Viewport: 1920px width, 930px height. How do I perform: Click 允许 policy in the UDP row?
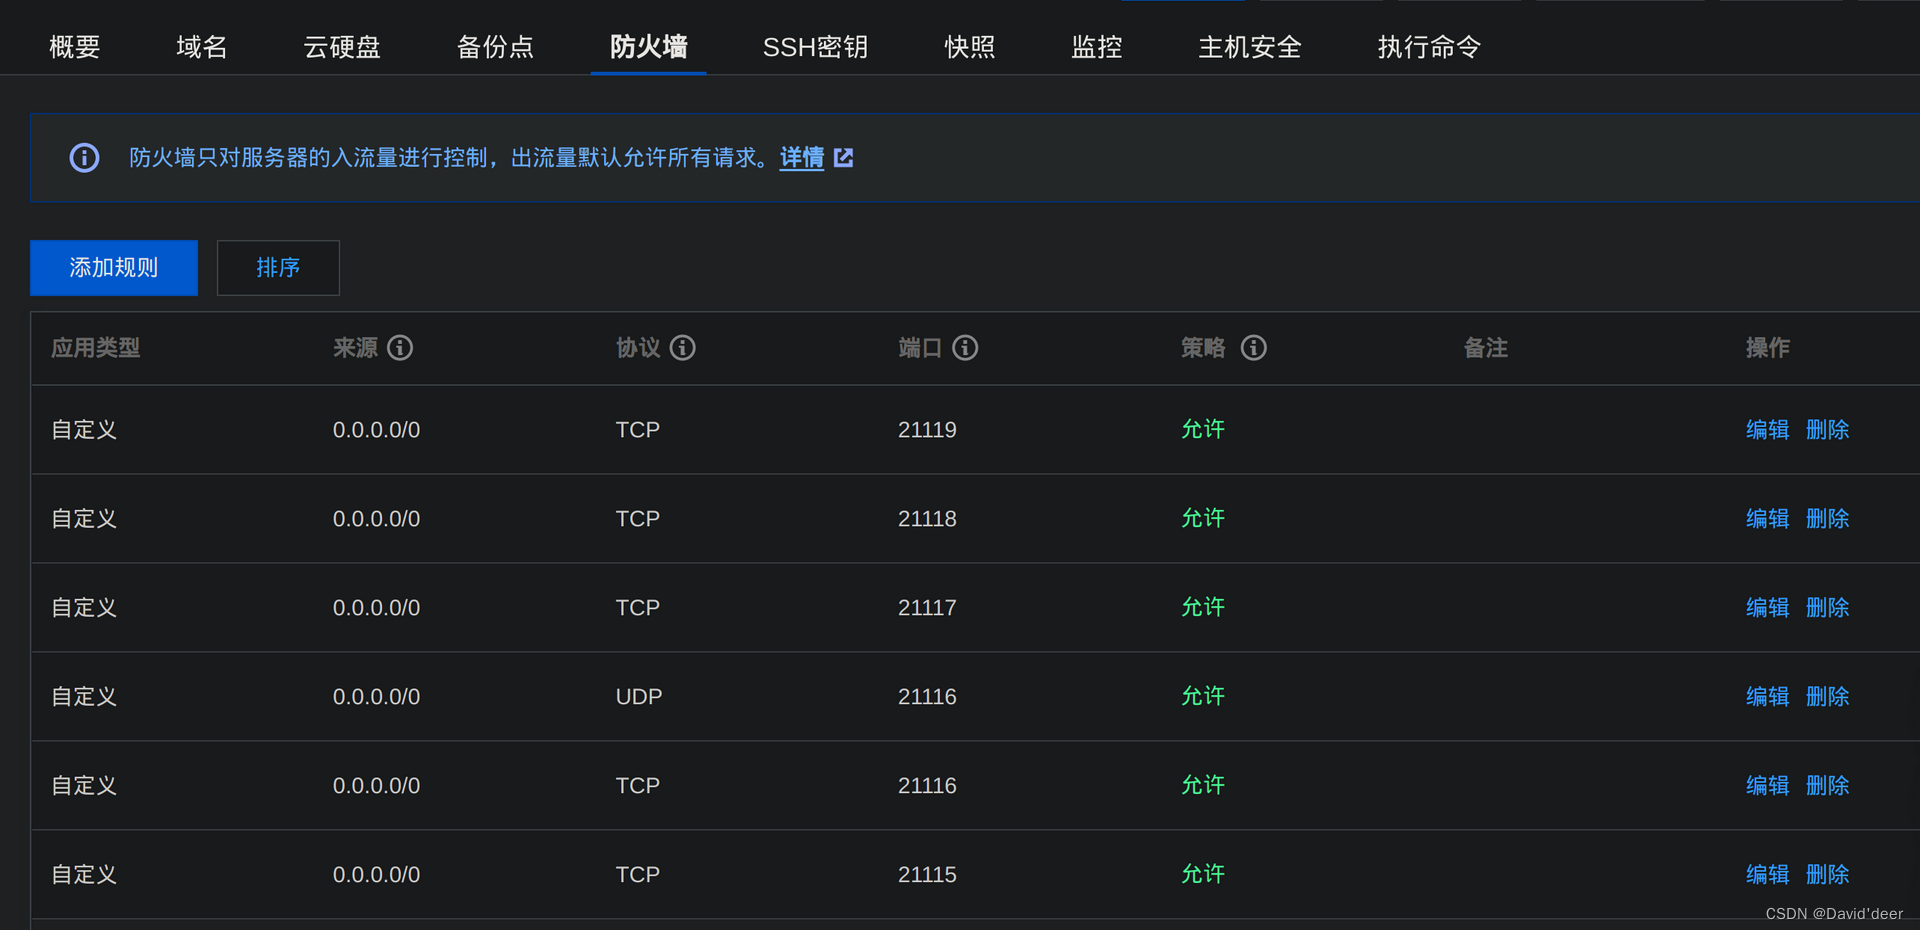[x=1203, y=697]
